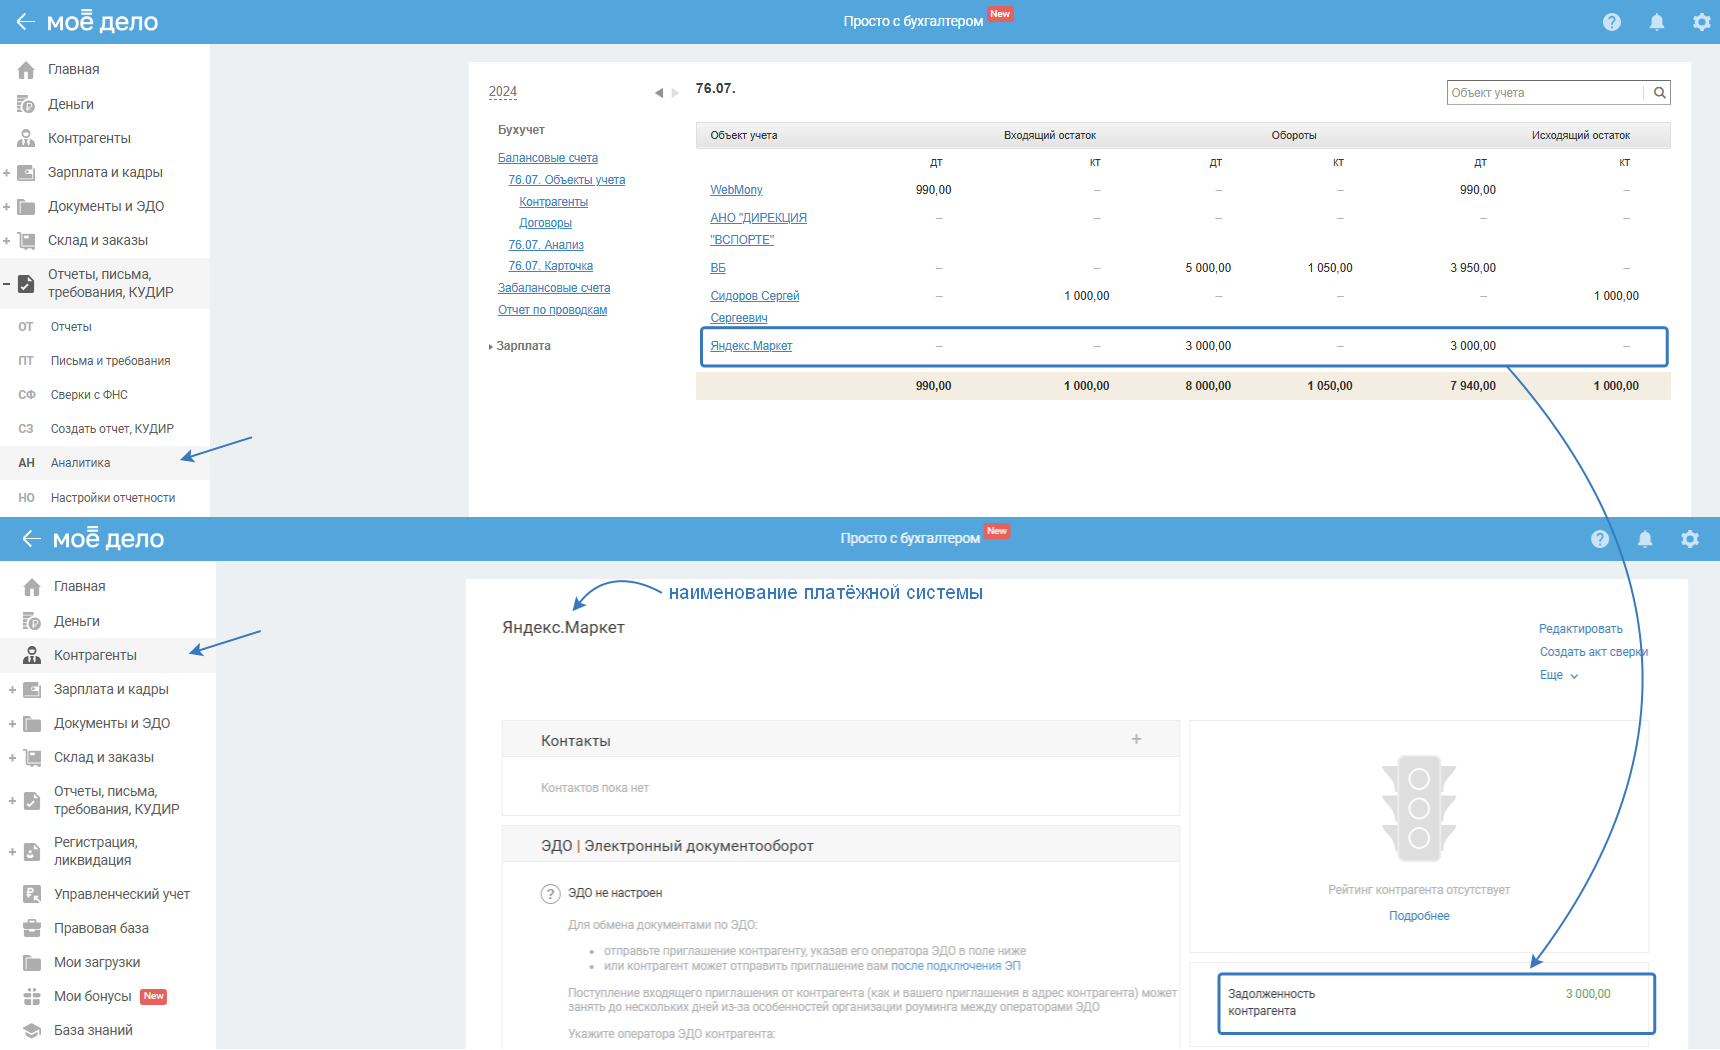
Task: Click the magnifier search icon beside Объект учета field
Action: pyautogui.click(x=1660, y=93)
